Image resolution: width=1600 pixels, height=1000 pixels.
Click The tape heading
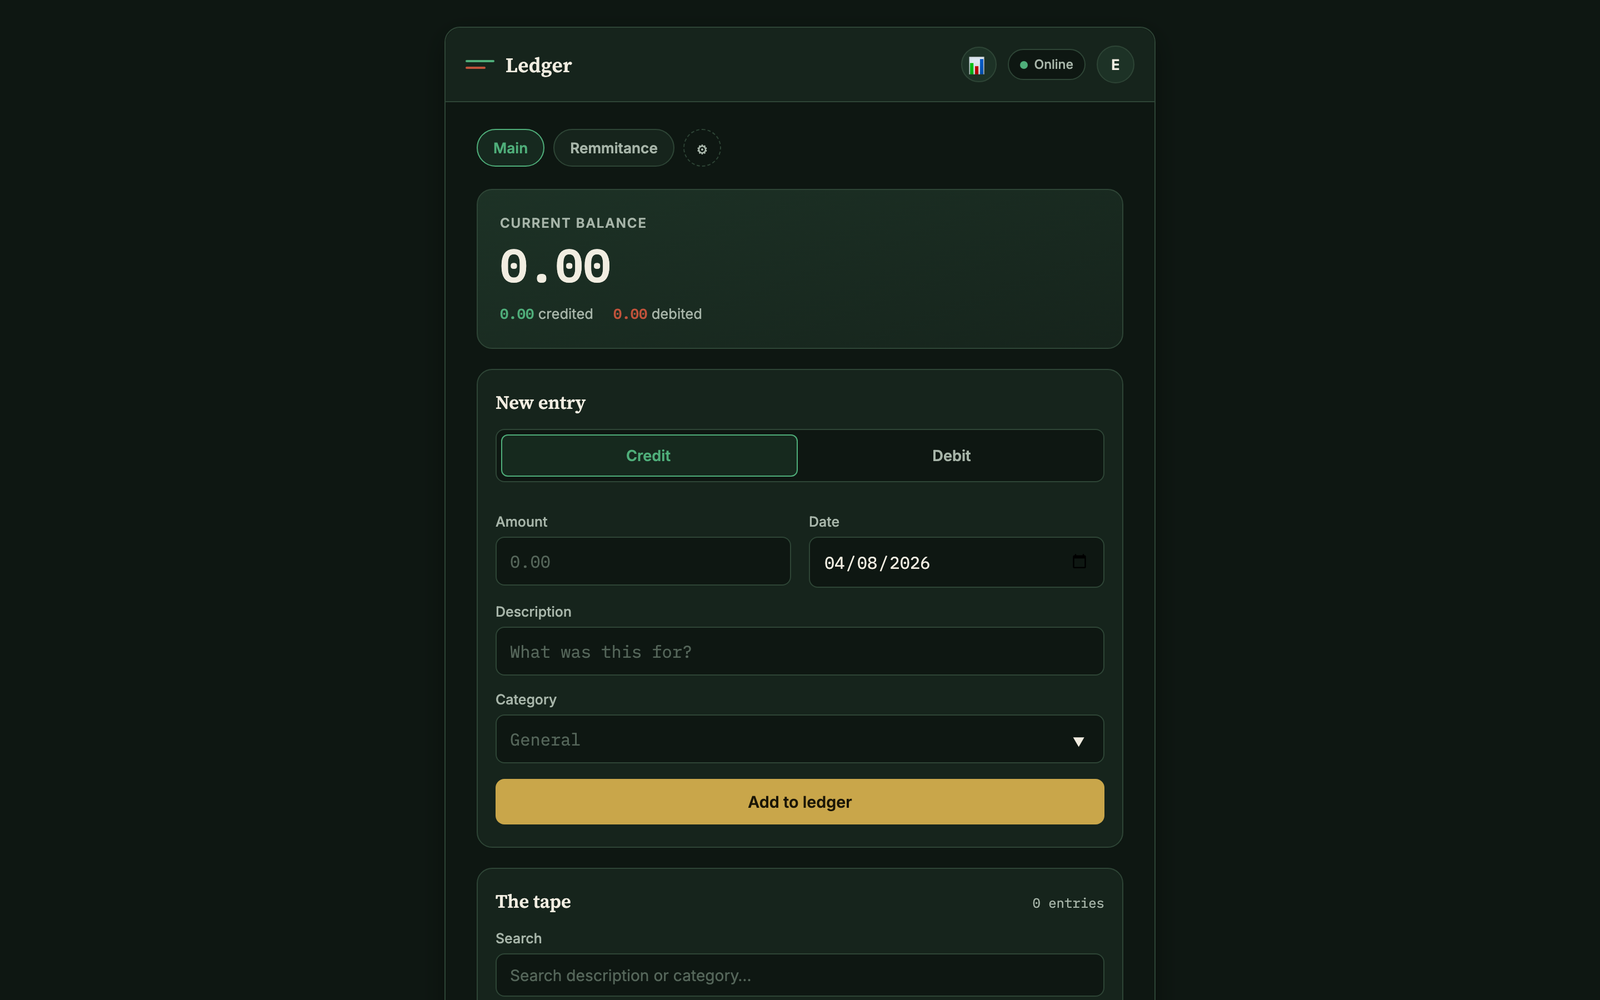coord(533,902)
